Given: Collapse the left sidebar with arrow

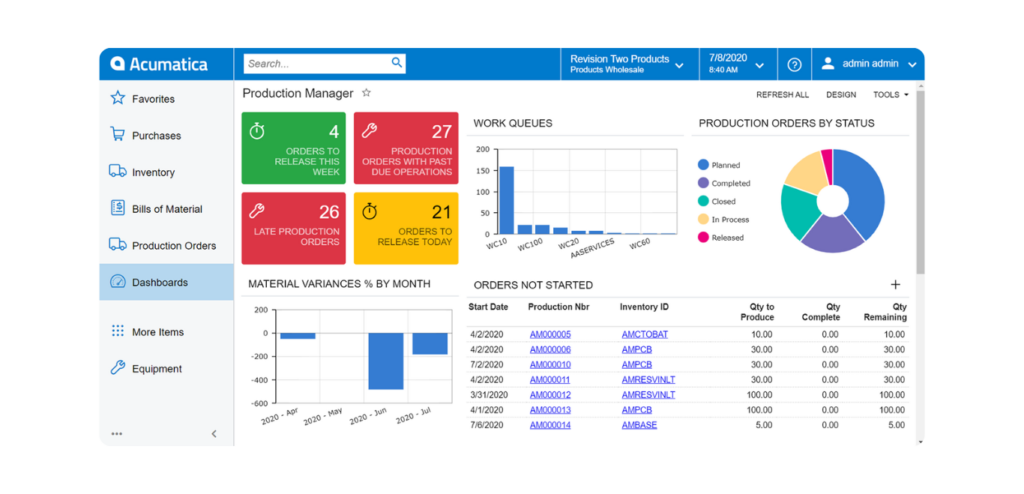Looking at the screenshot, I should tap(213, 433).
